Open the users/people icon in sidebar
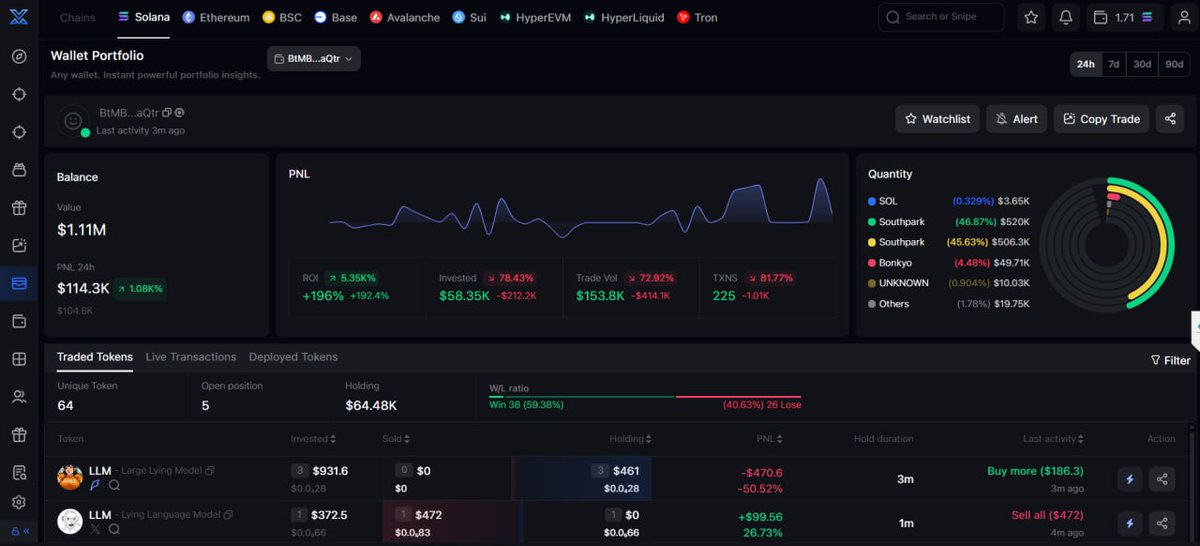This screenshot has width=1200, height=546. click(x=19, y=397)
